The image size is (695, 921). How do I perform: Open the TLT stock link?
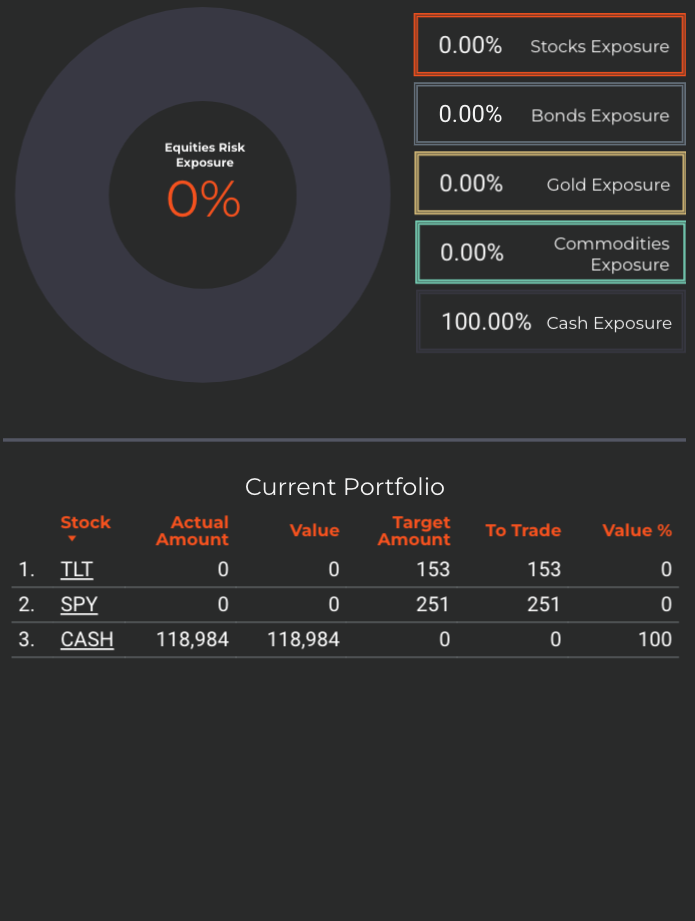76,569
